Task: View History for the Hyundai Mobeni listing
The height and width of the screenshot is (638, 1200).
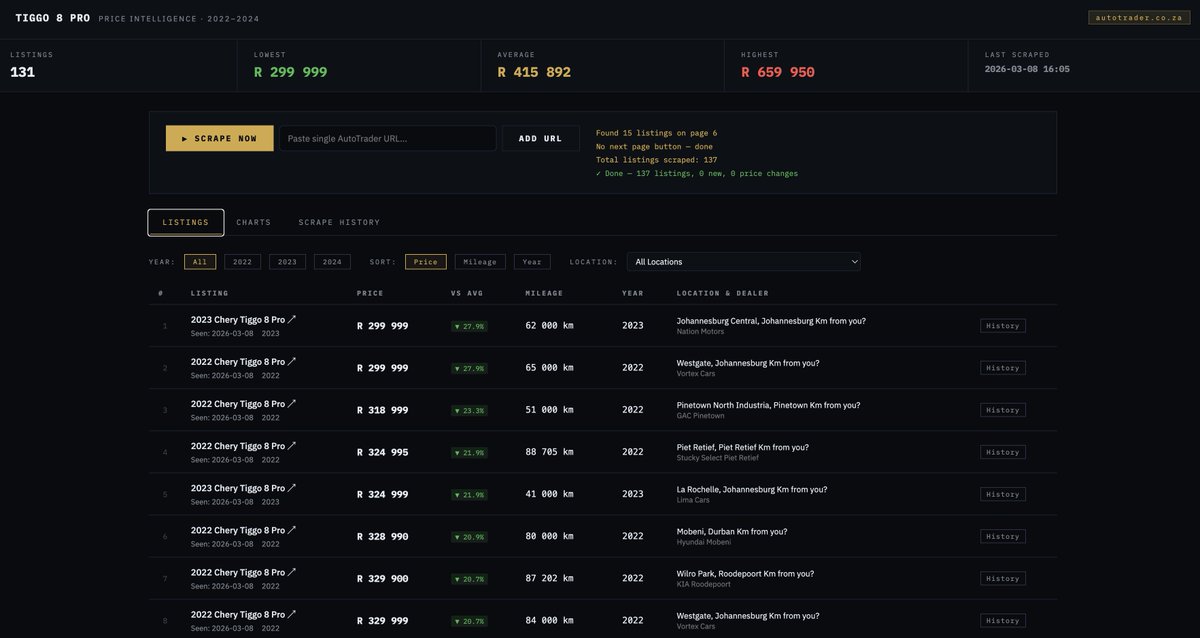Action: point(1003,536)
